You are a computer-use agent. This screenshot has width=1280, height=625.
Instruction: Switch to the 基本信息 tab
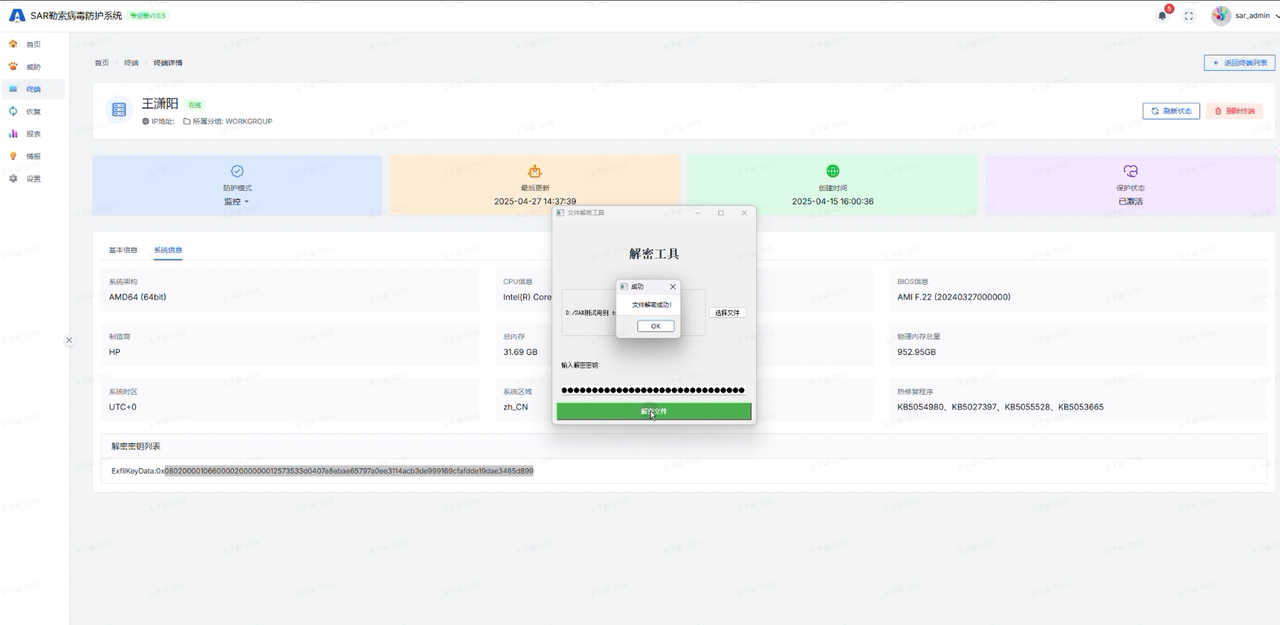click(x=123, y=250)
